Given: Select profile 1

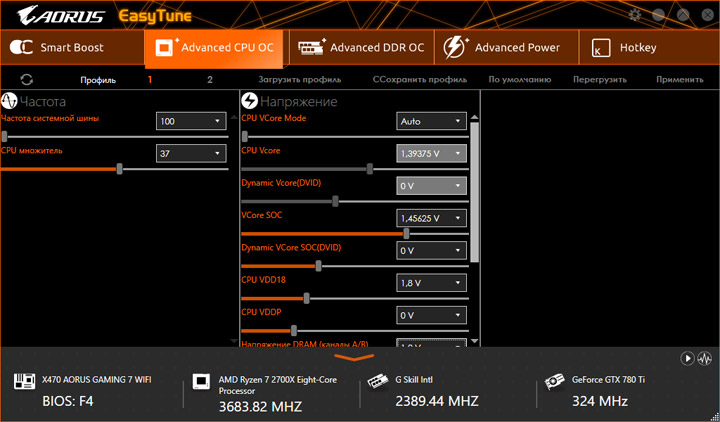Looking at the screenshot, I should [x=150, y=79].
